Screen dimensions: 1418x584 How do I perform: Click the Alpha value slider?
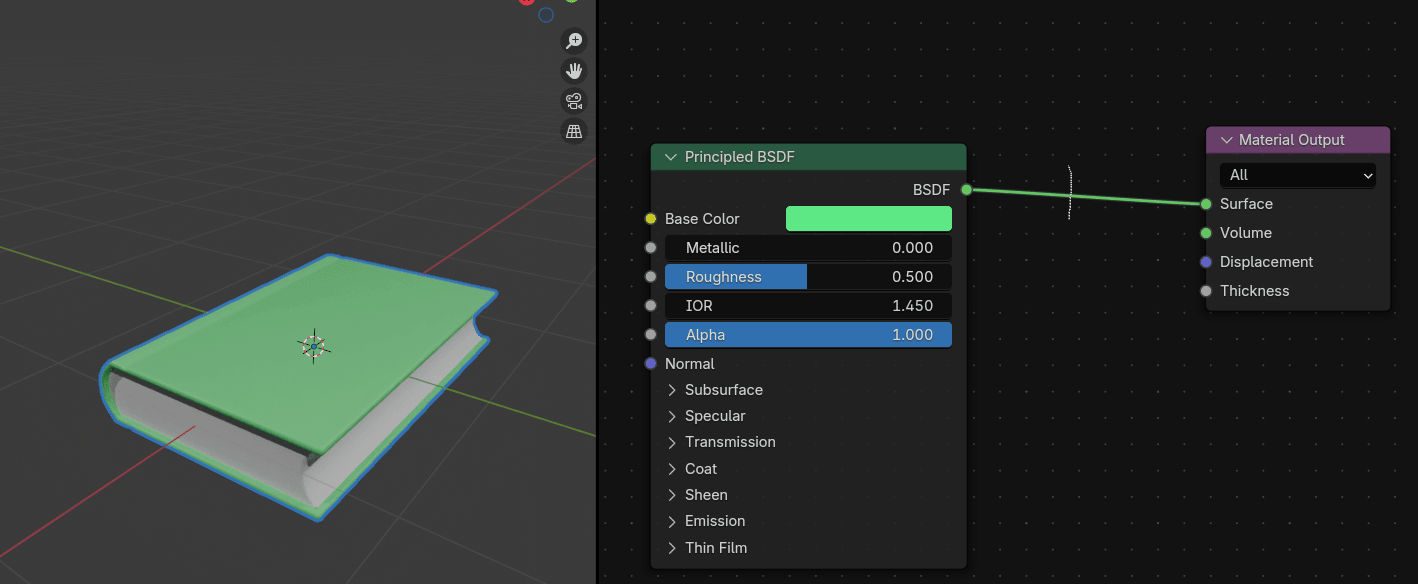[808, 335]
